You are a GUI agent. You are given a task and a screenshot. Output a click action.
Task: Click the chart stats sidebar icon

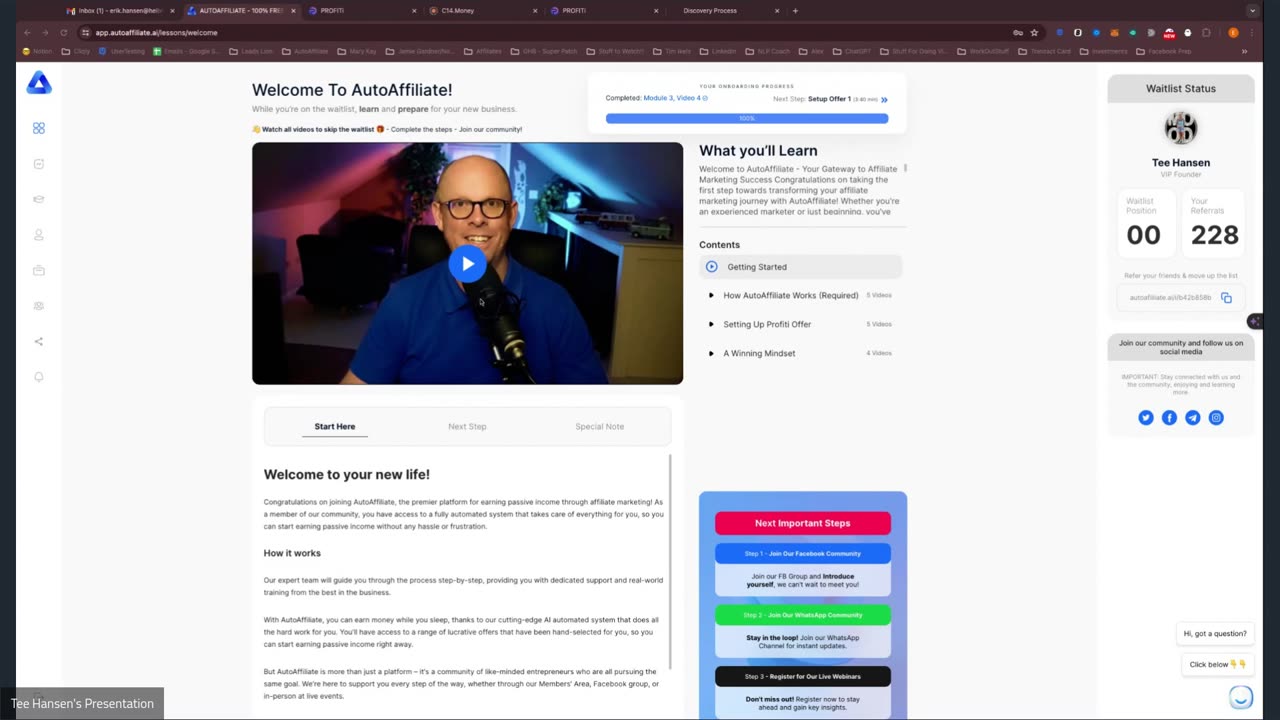39,164
